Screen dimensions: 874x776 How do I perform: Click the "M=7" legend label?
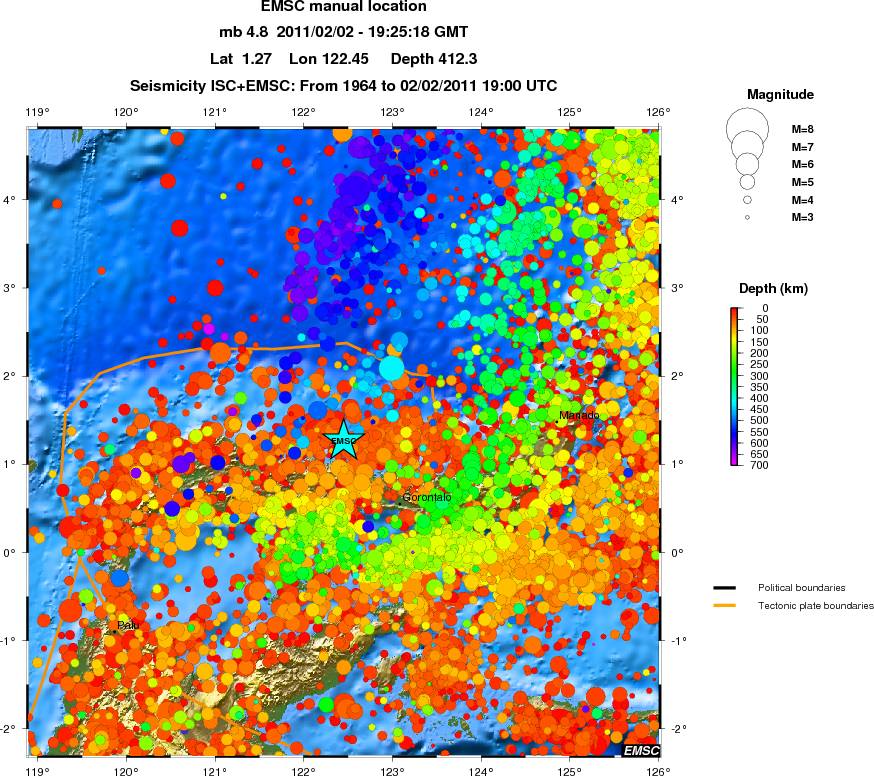pos(803,147)
